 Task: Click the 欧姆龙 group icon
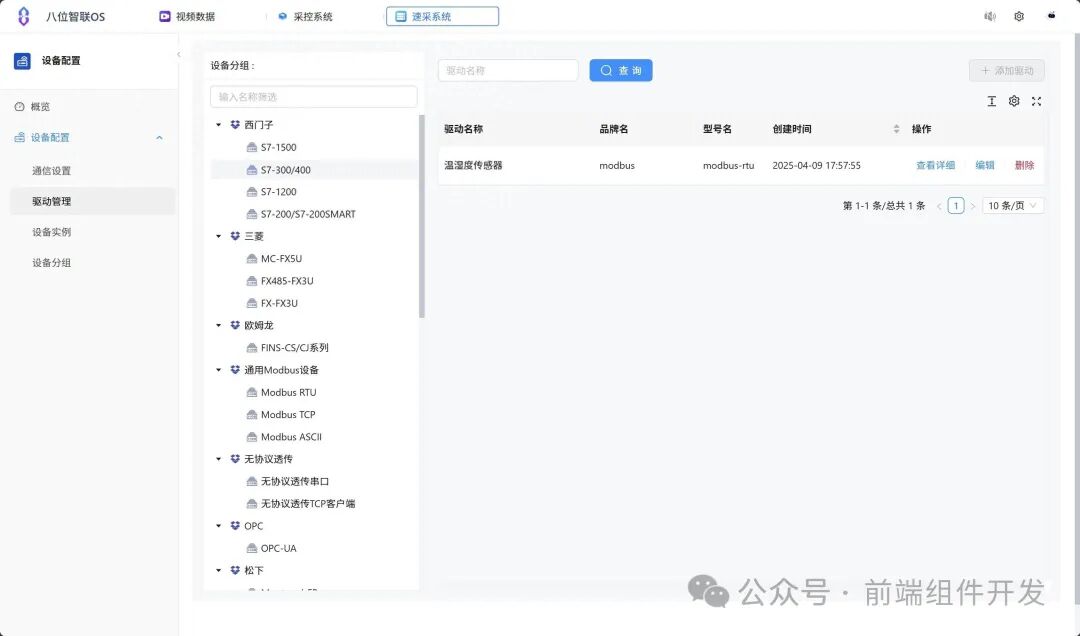click(235, 325)
